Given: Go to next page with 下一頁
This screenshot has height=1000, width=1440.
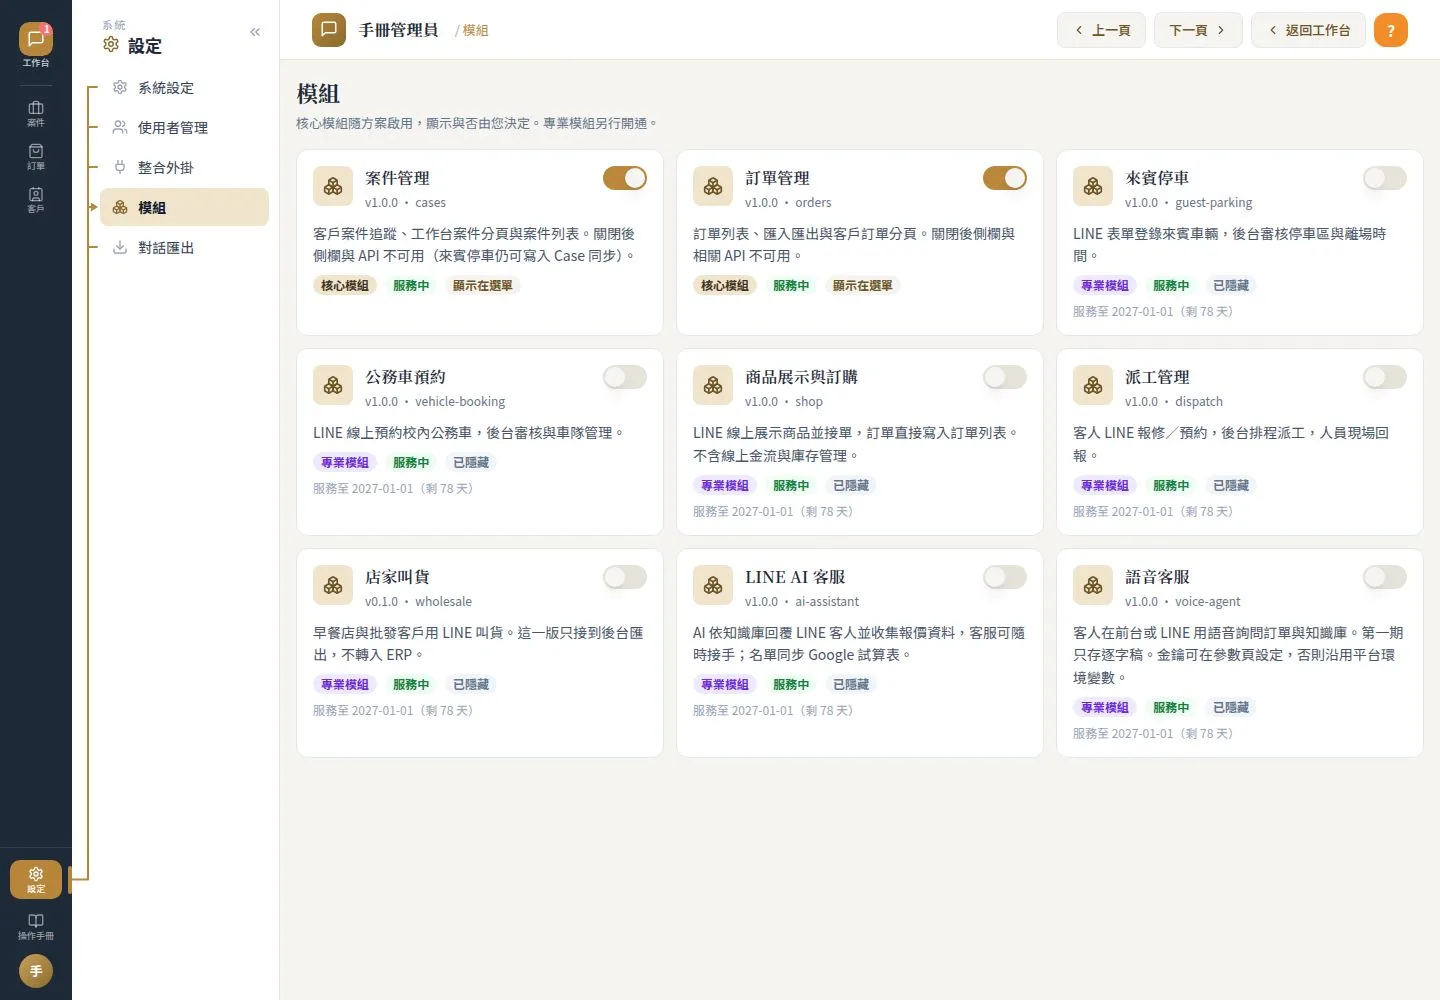Looking at the screenshot, I should (1198, 30).
